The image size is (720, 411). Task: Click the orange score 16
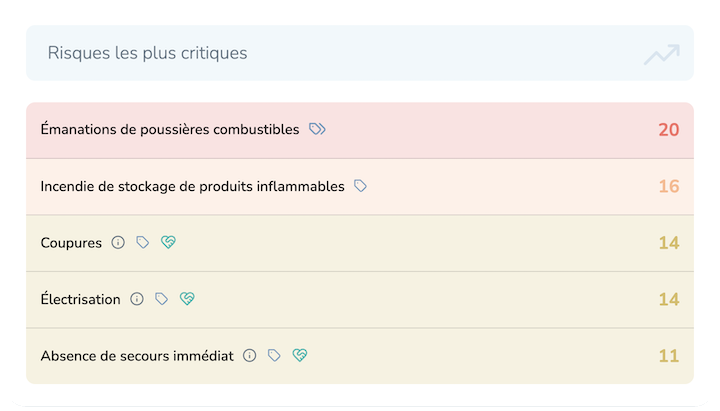coord(668,187)
